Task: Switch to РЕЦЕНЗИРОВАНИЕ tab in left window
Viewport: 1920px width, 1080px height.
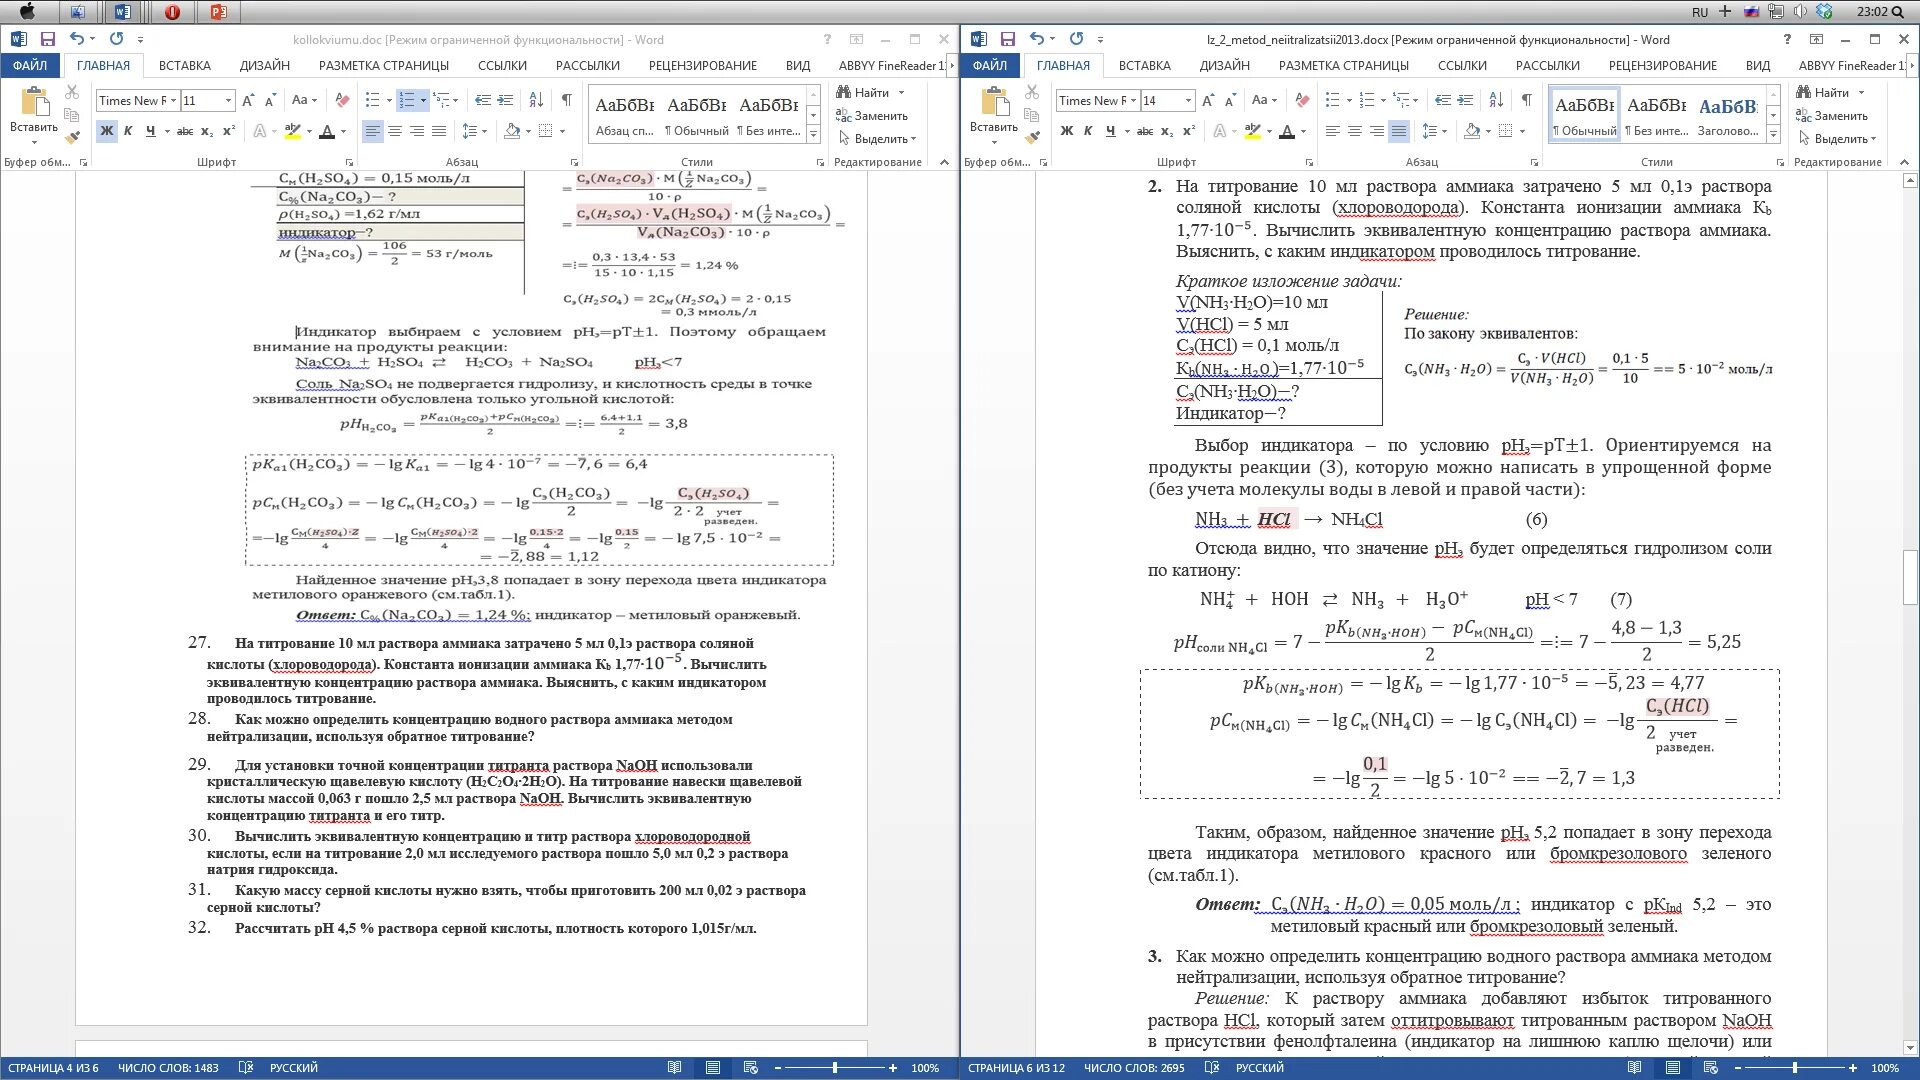Action: (x=703, y=65)
